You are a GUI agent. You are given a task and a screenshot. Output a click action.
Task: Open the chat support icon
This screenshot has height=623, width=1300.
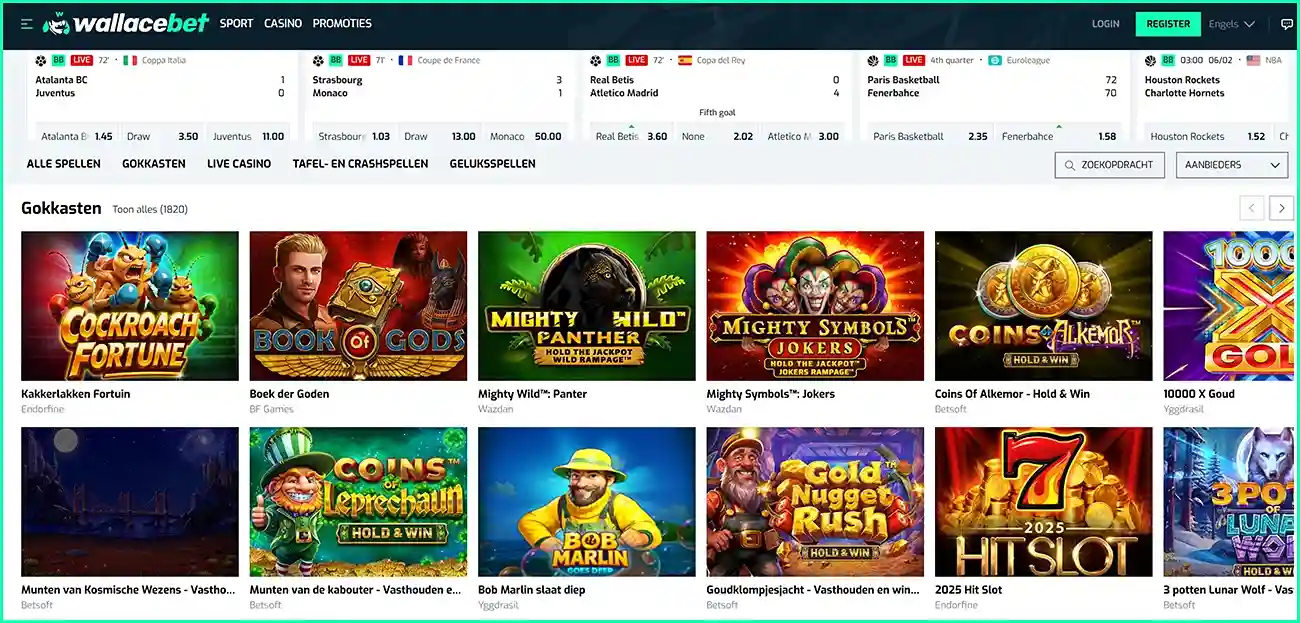(x=1286, y=24)
